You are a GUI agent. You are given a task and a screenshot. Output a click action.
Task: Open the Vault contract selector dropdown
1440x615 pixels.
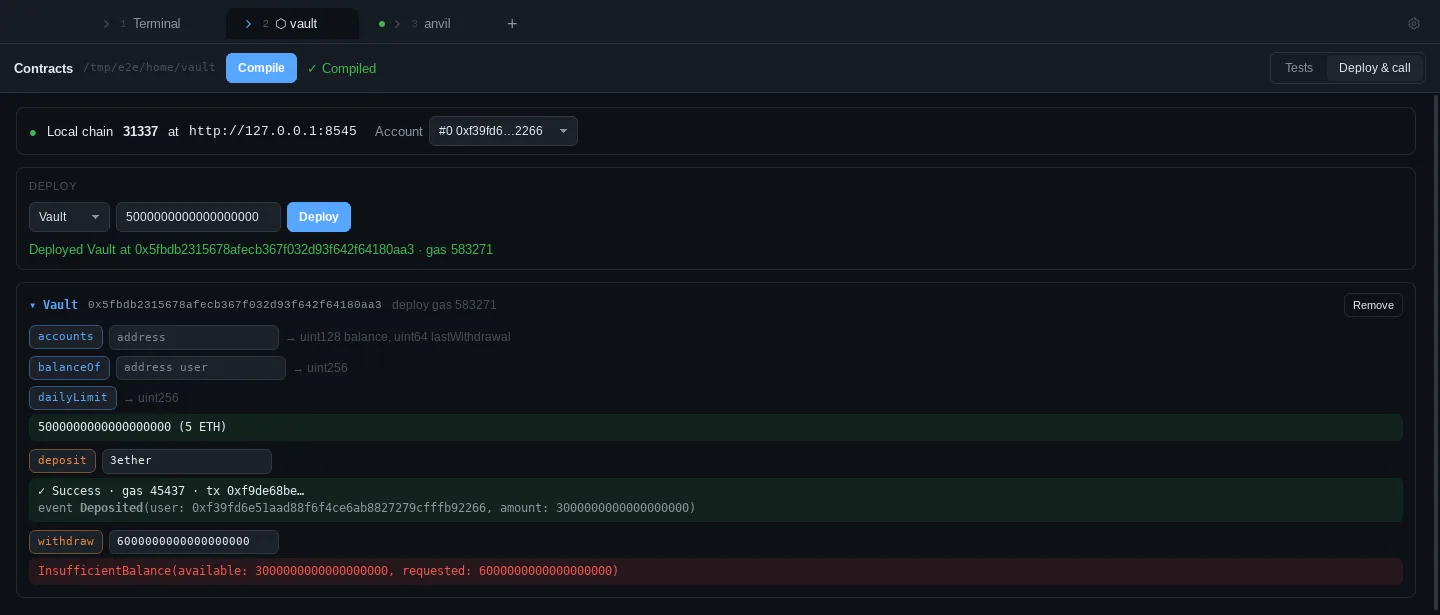[69, 217]
